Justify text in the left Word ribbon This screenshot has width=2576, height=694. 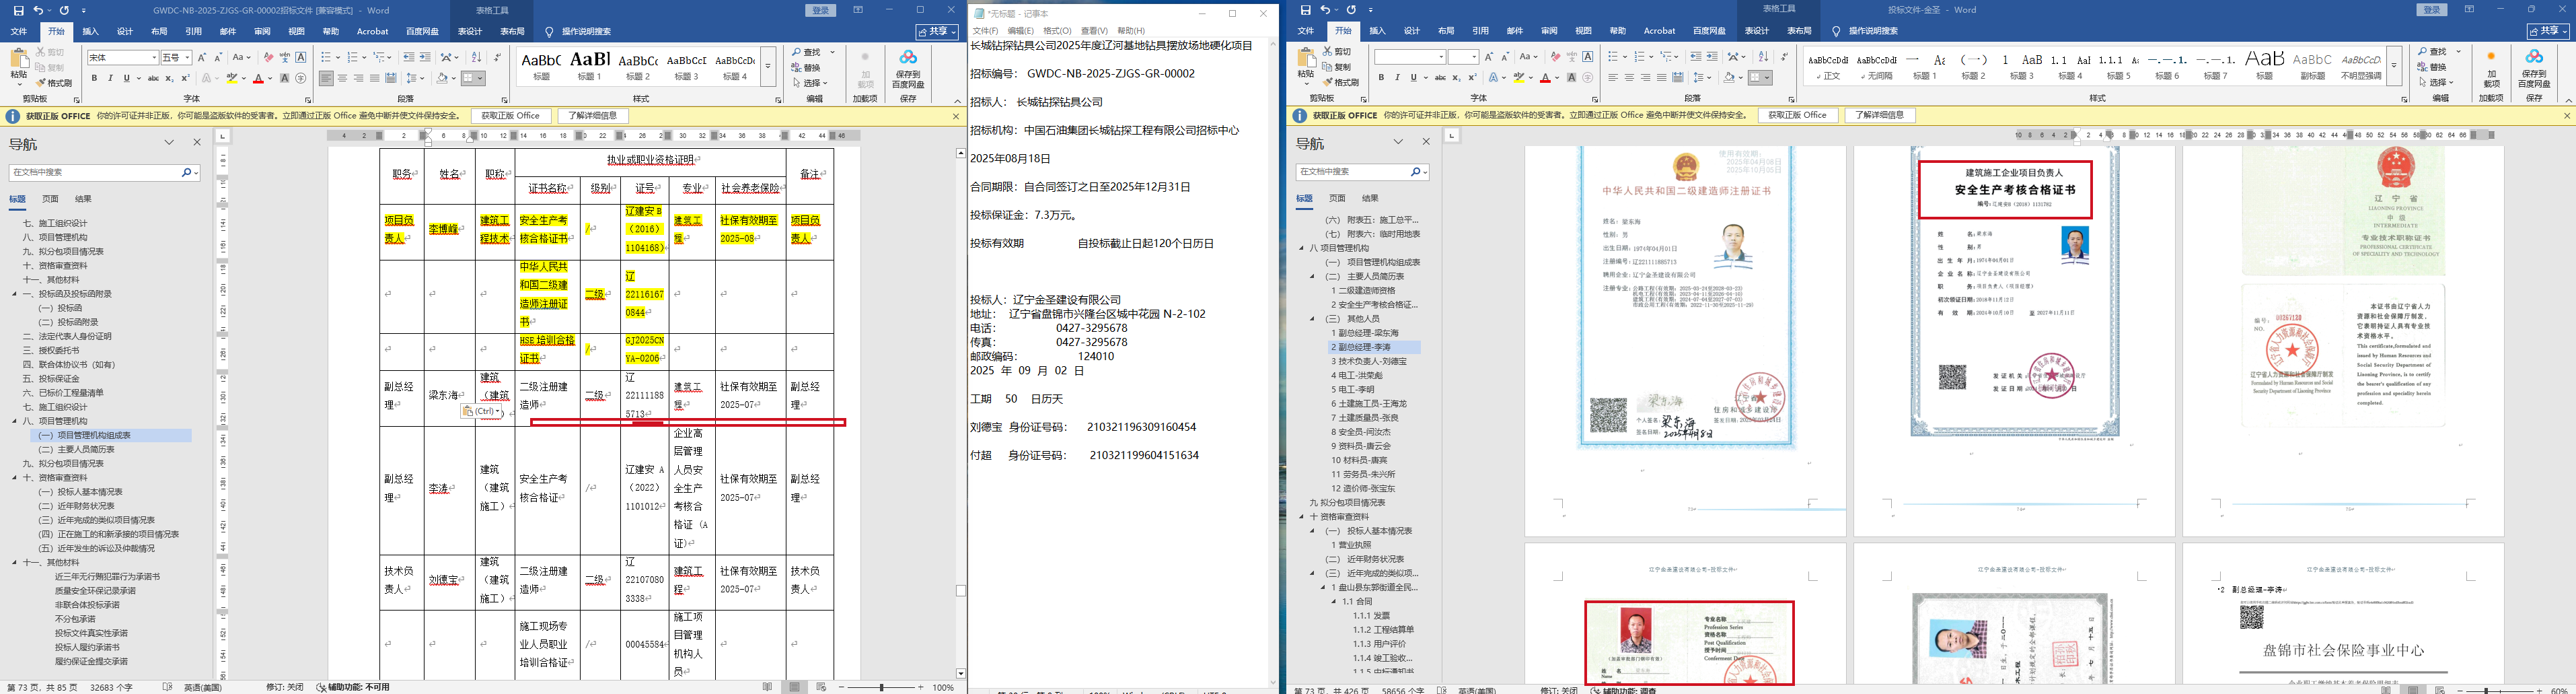374,78
